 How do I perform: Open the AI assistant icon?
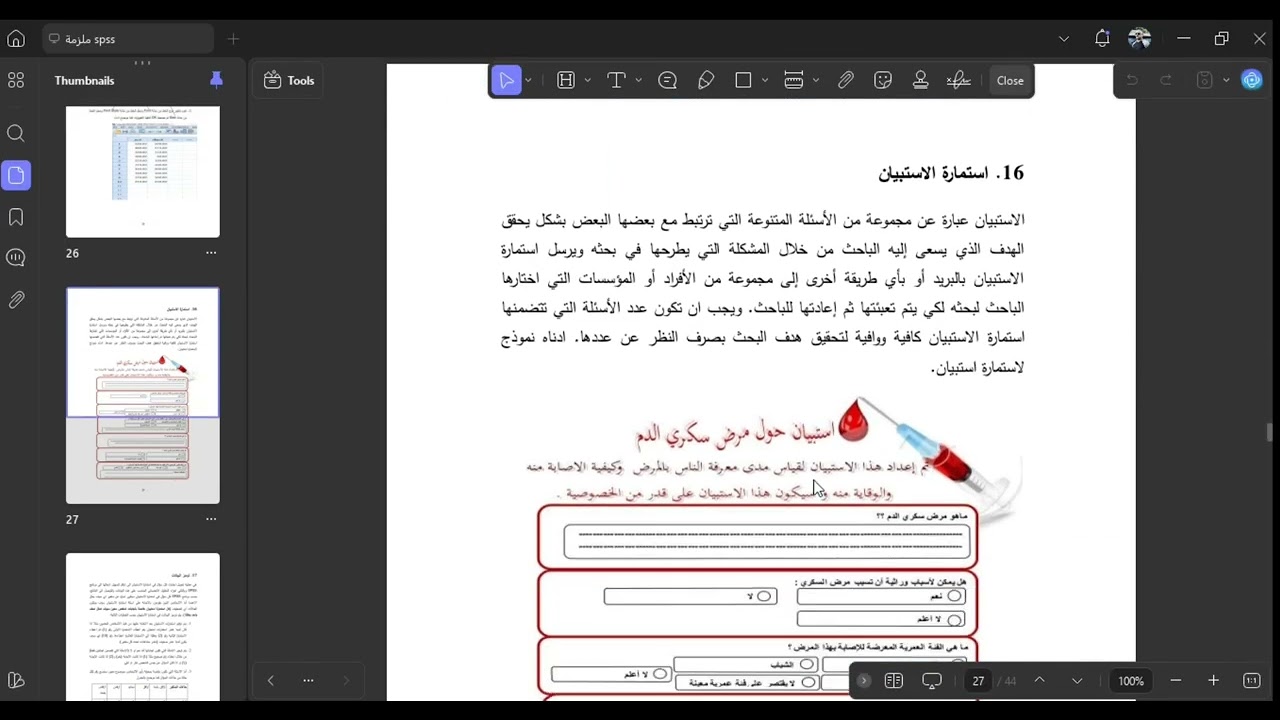click(x=1252, y=80)
